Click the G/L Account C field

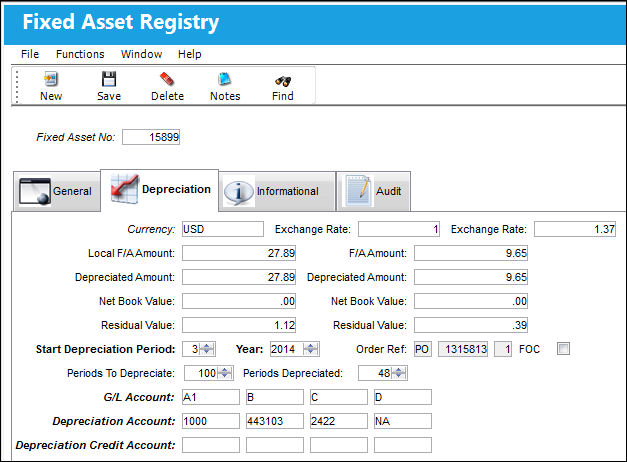coord(339,397)
